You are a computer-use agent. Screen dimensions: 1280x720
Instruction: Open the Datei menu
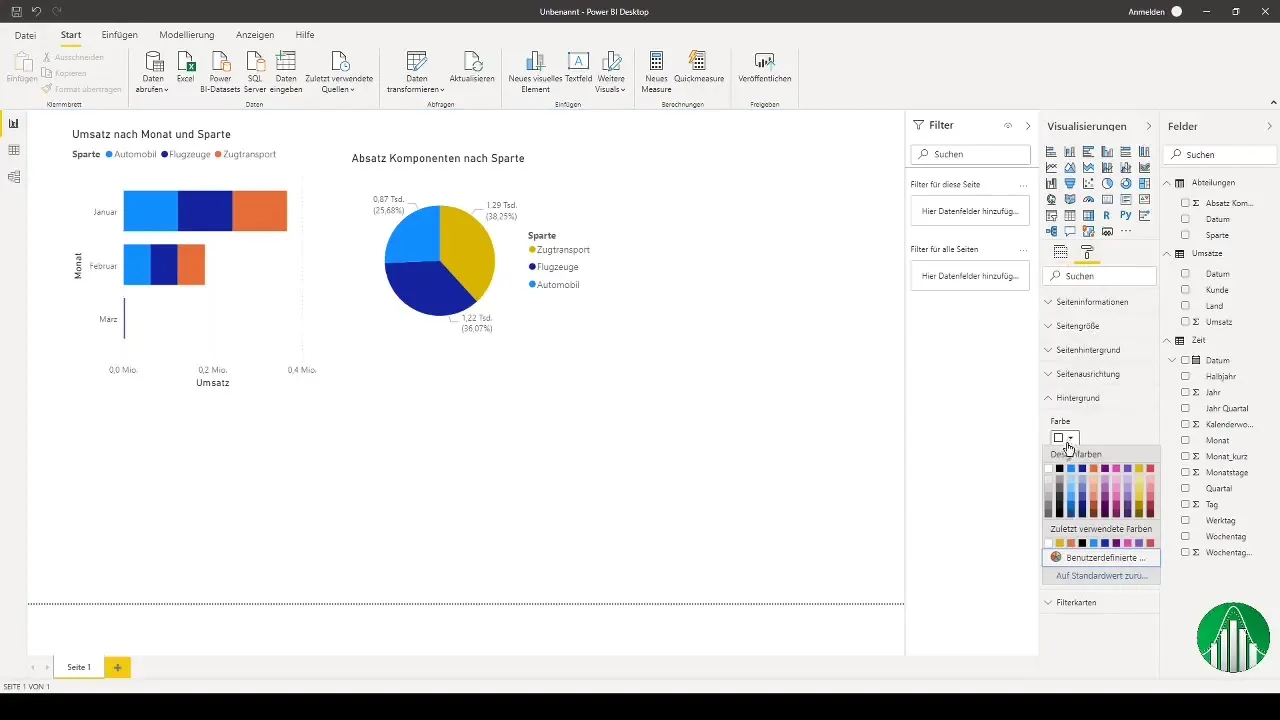(26, 35)
